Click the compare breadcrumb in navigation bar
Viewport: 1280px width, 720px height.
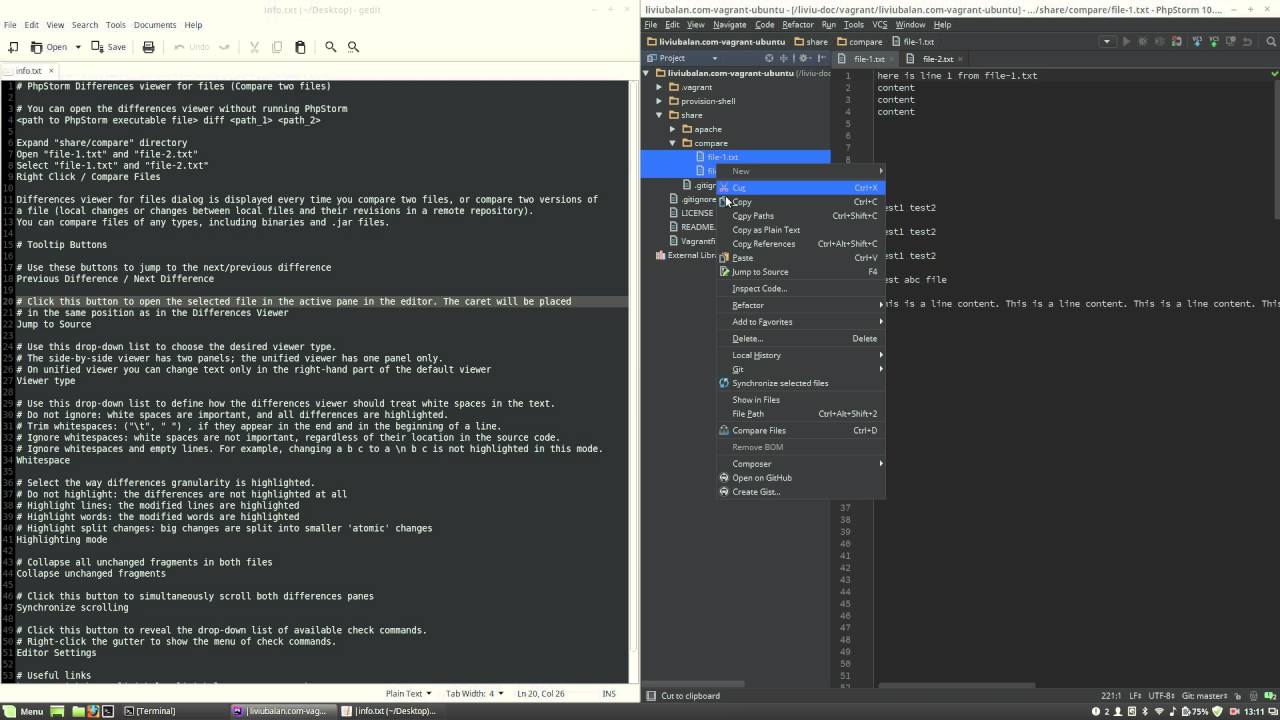coord(859,42)
